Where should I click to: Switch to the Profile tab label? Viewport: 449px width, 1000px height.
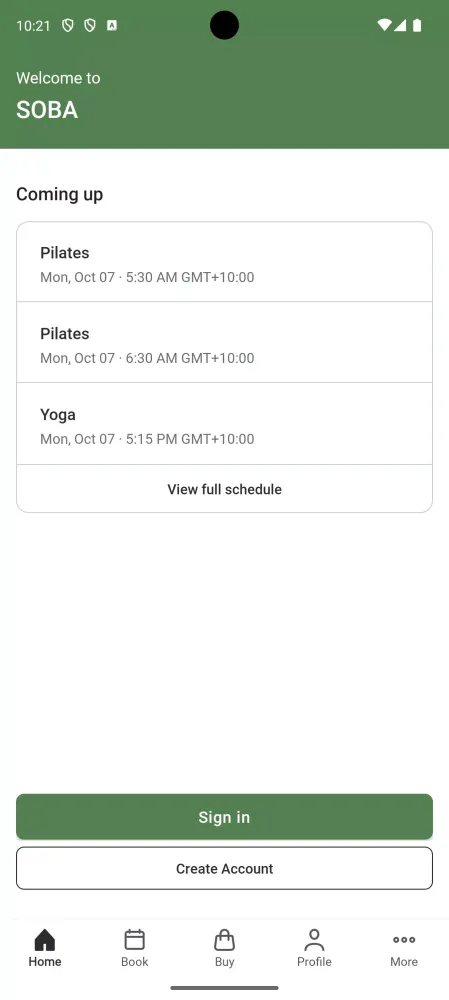pos(314,962)
